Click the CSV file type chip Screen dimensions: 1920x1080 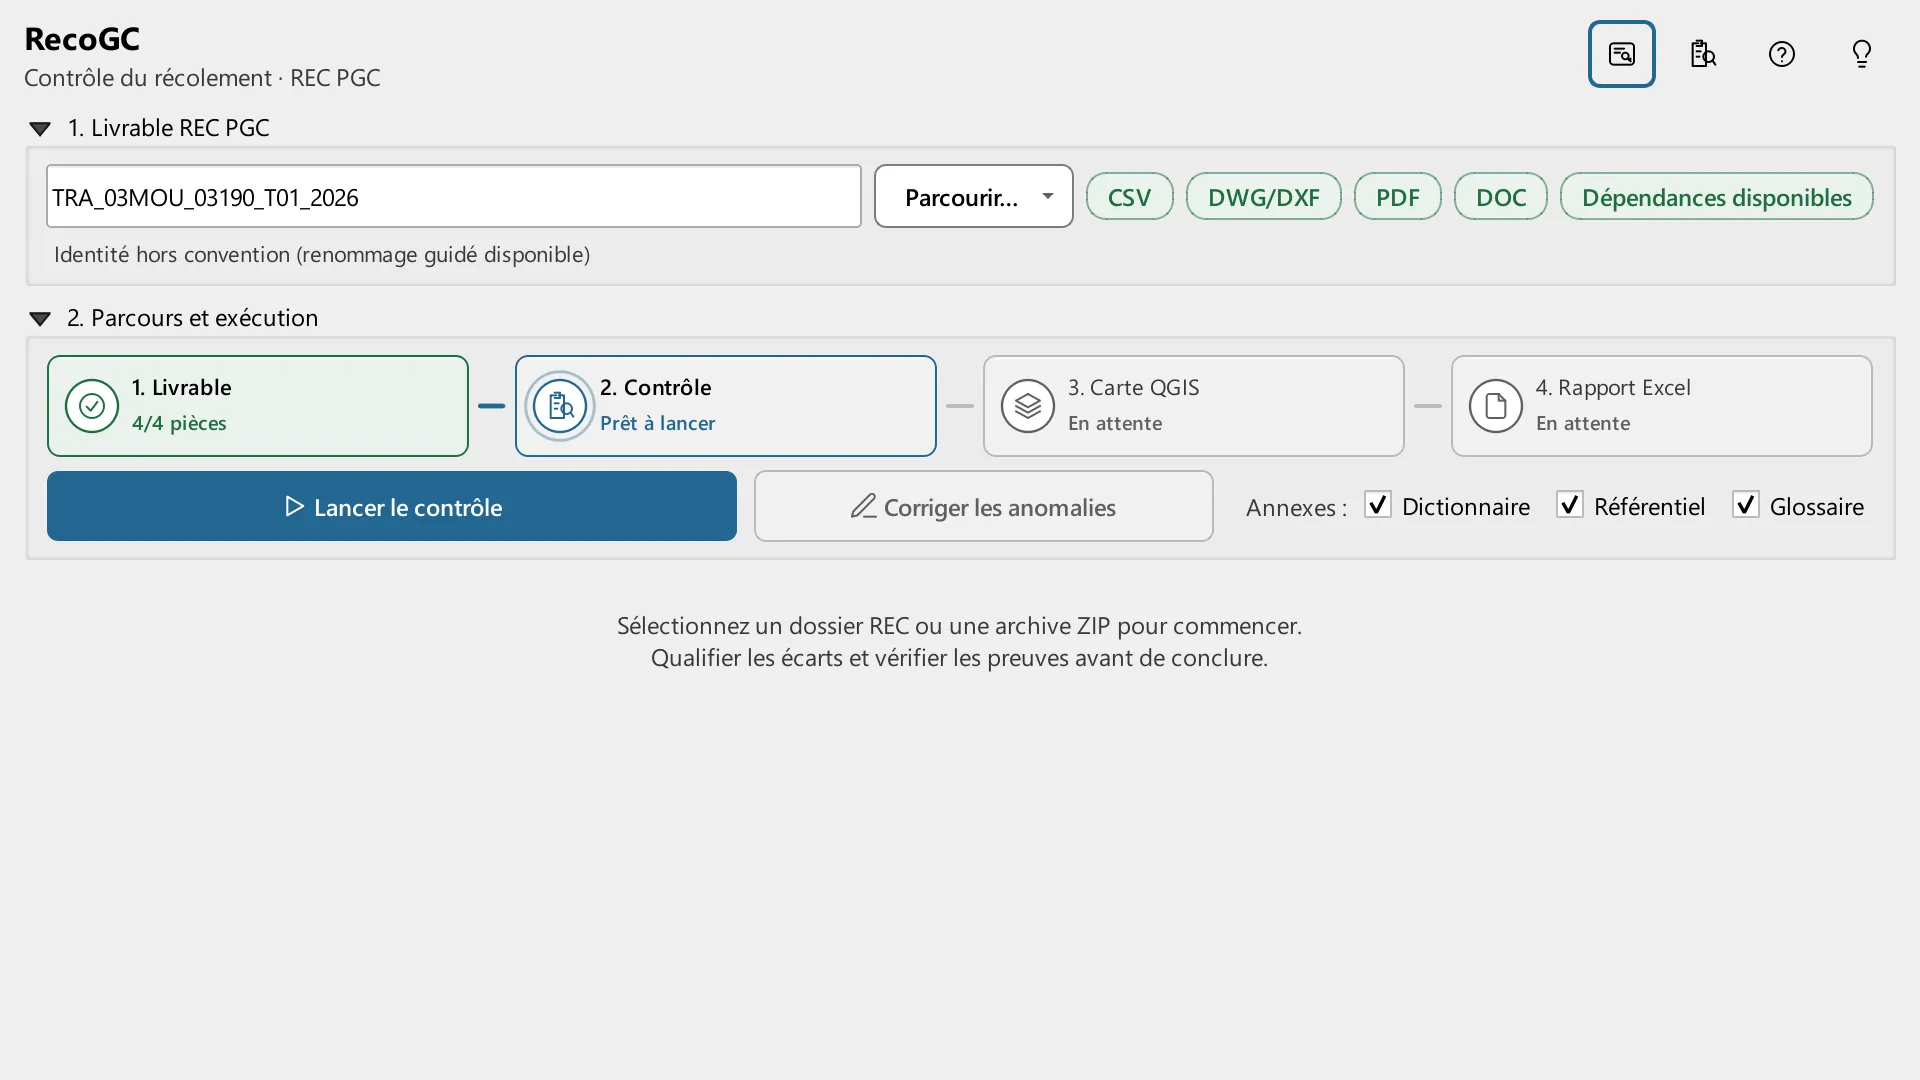coord(1129,196)
